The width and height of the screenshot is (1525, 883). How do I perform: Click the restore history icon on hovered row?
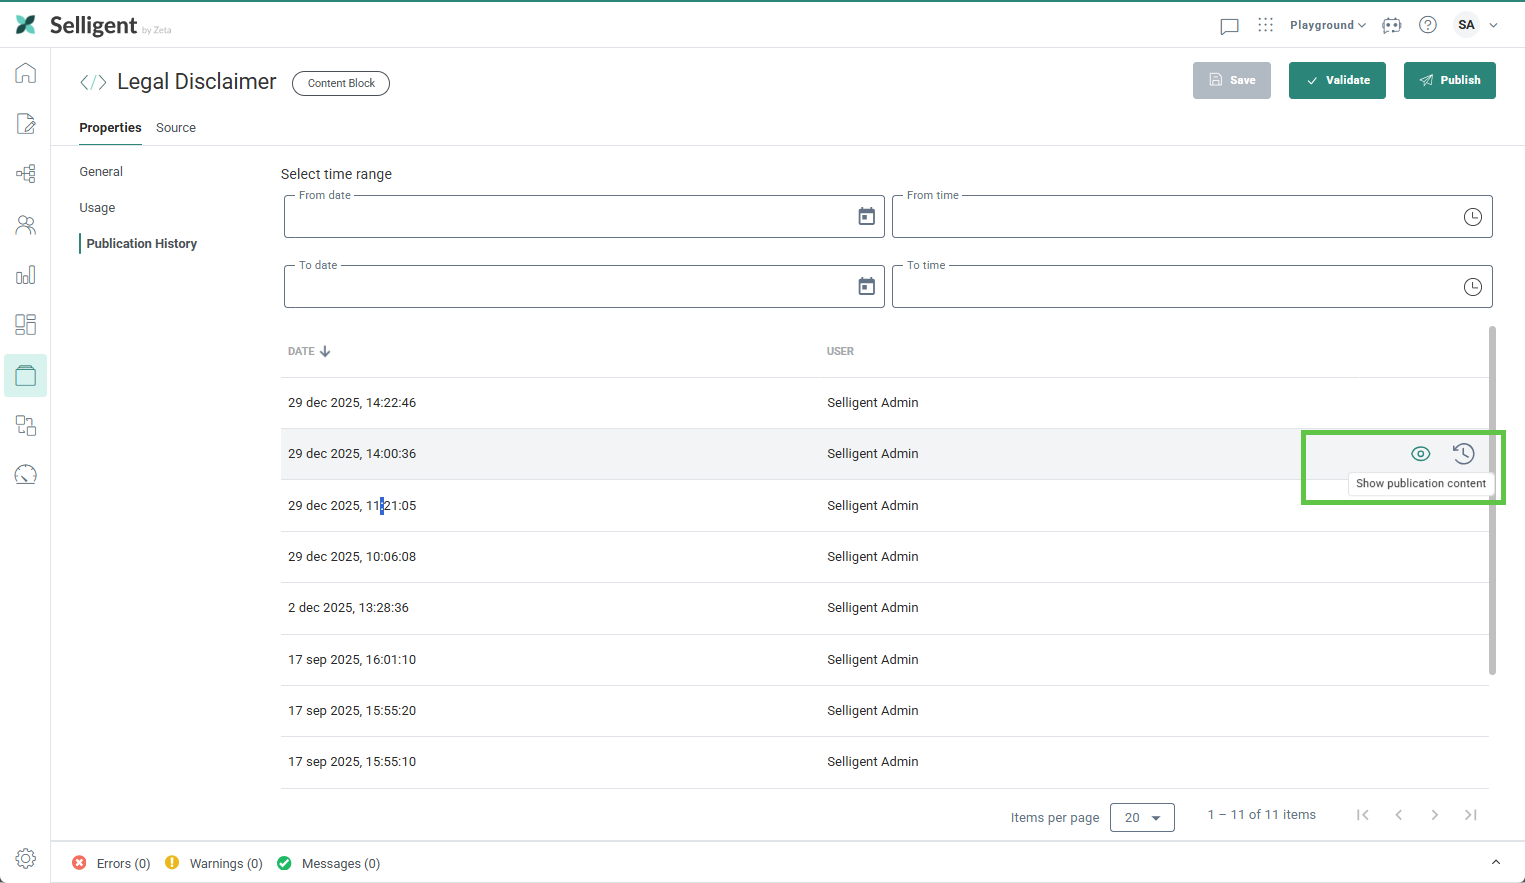(x=1463, y=454)
